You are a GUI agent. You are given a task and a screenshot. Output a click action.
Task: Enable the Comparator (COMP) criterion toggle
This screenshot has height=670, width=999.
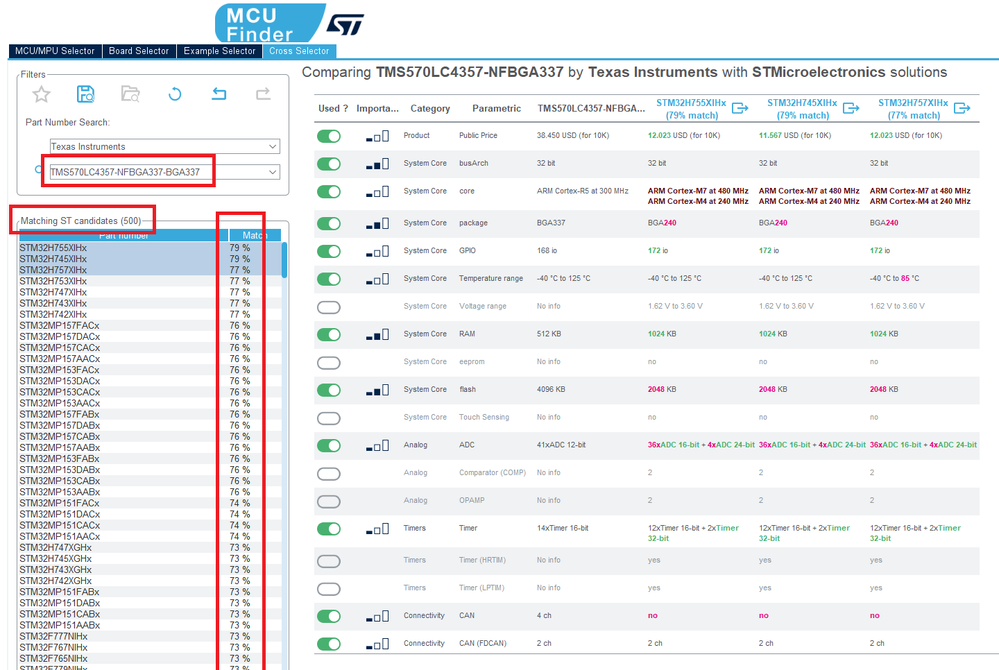point(329,474)
